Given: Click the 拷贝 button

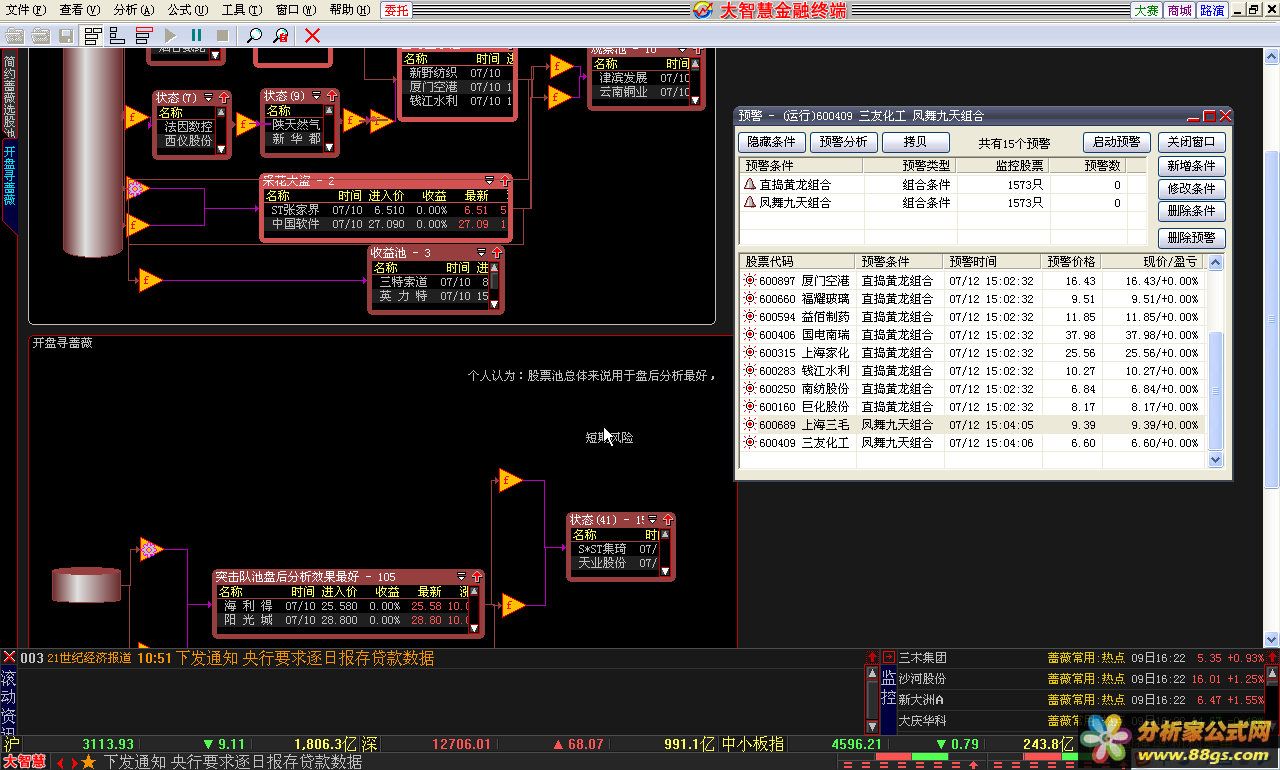Looking at the screenshot, I should [x=915, y=142].
